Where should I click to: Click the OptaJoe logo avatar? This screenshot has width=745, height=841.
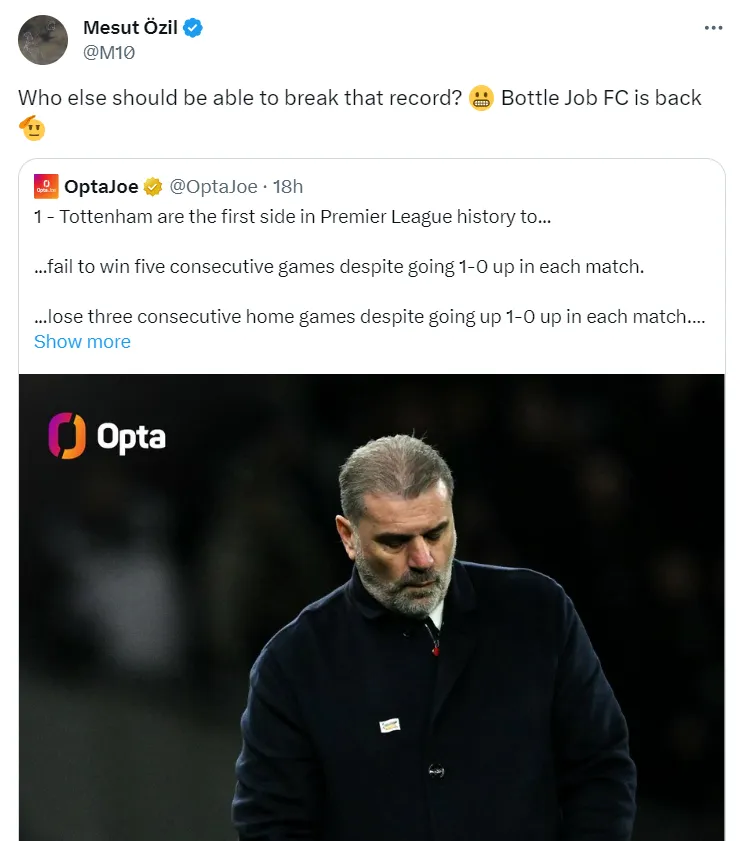(x=46, y=186)
